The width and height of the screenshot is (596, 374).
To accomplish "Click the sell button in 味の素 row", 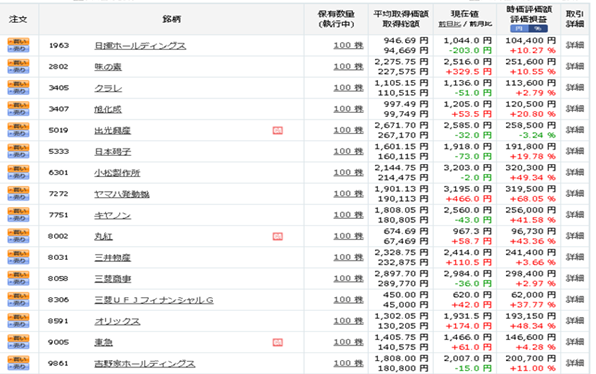I will click(18, 70).
